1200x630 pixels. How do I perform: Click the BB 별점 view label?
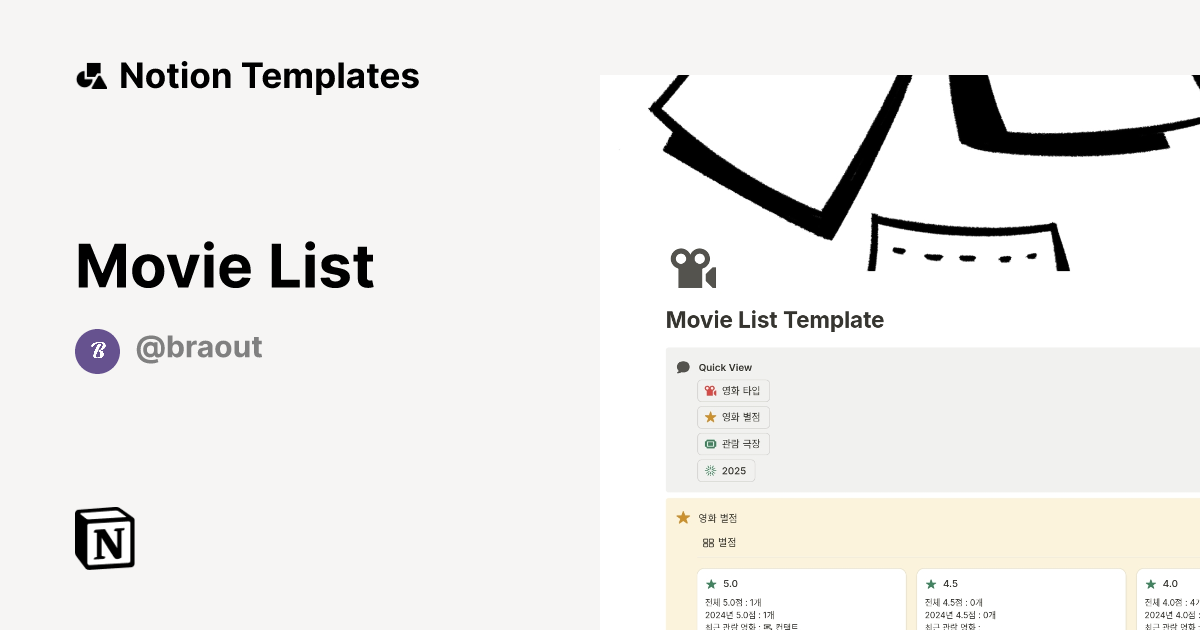pos(720,542)
